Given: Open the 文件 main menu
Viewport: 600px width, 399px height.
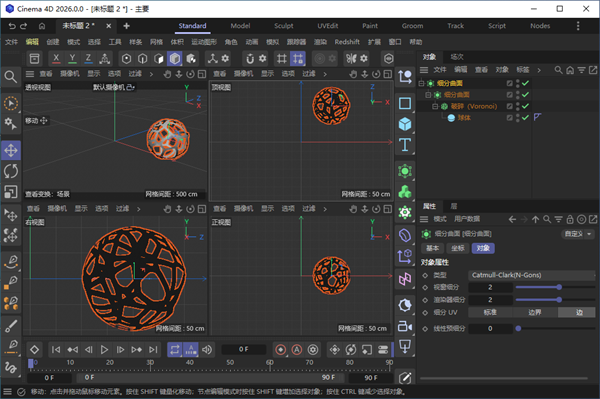Looking at the screenshot, I should tap(11, 42).
